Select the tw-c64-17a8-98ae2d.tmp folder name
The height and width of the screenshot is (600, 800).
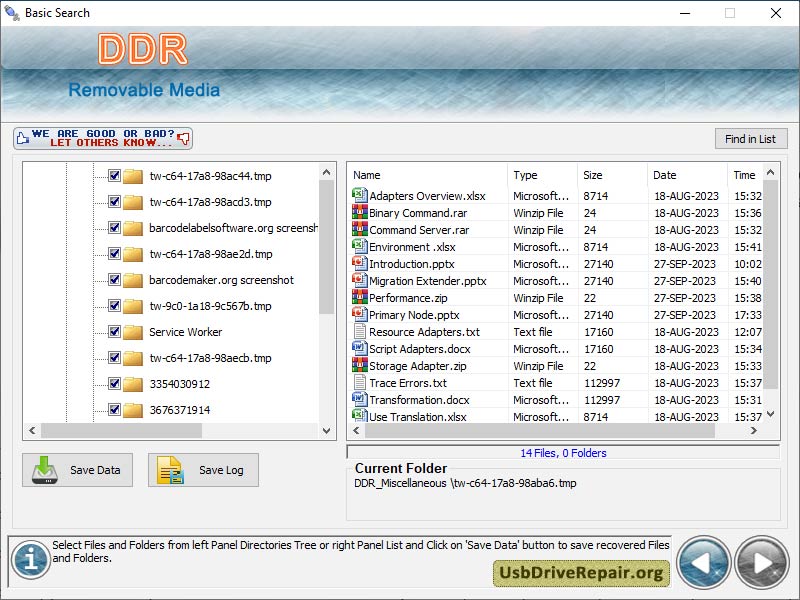(x=211, y=254)
